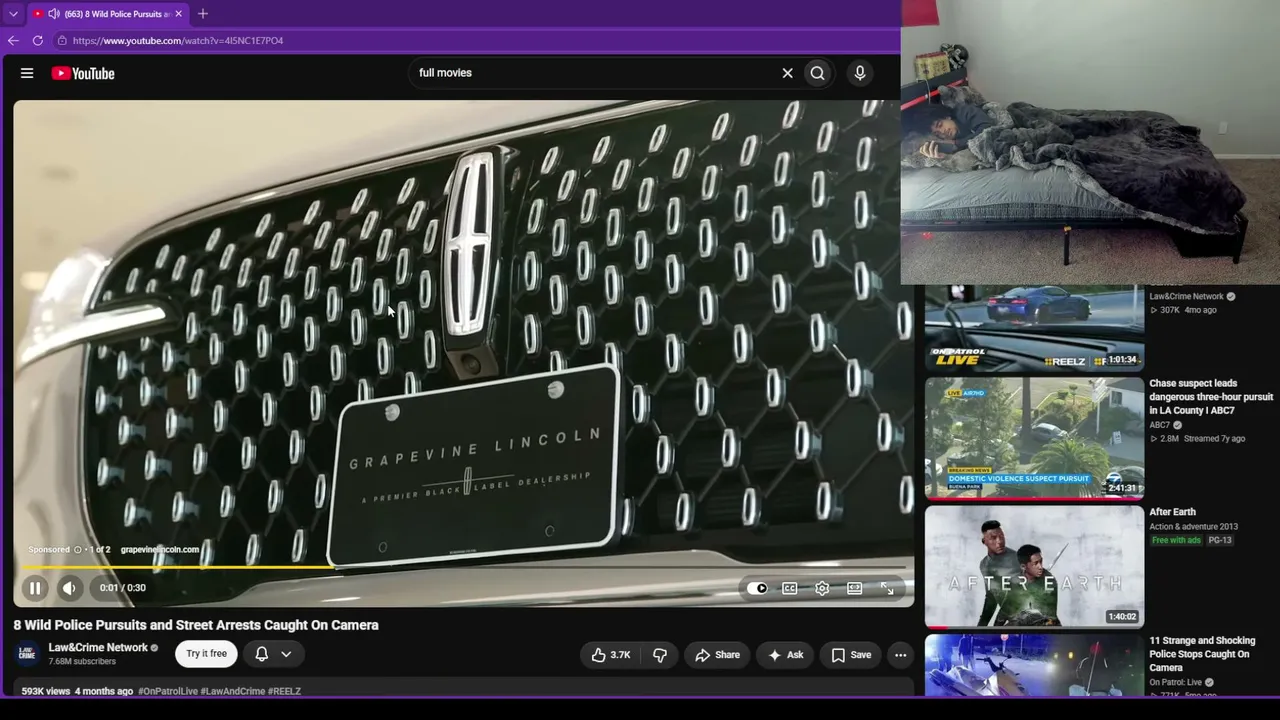Viewport: 1280px width, 720px height.
Task: Mute the tab via its speaker icon
Action: pos(53,14)
